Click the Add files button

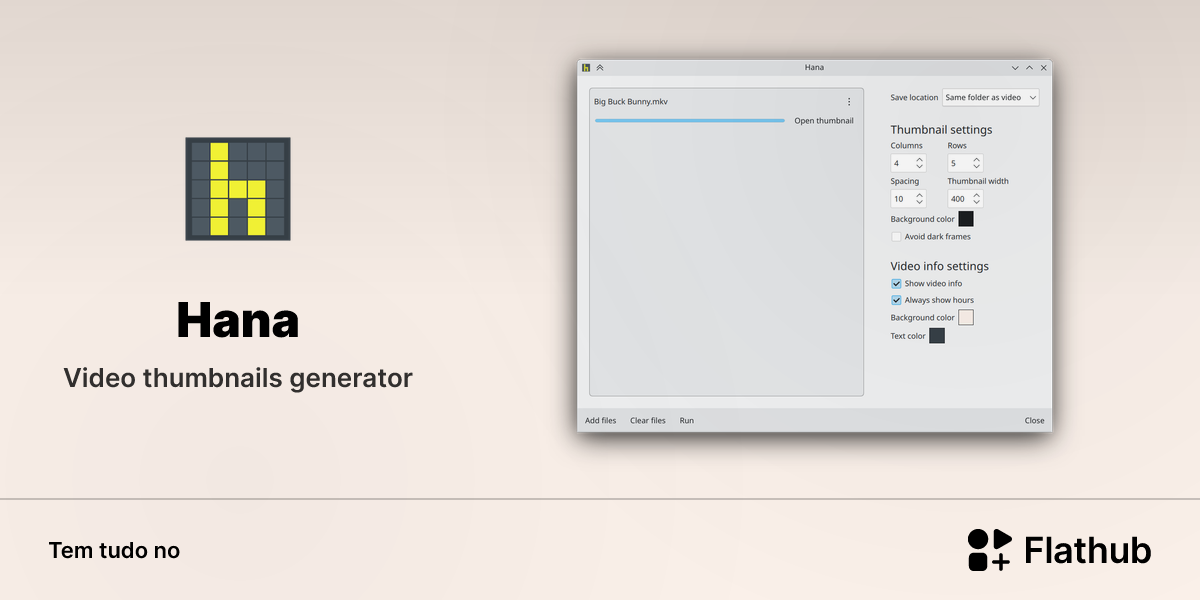tap(601, 421)
